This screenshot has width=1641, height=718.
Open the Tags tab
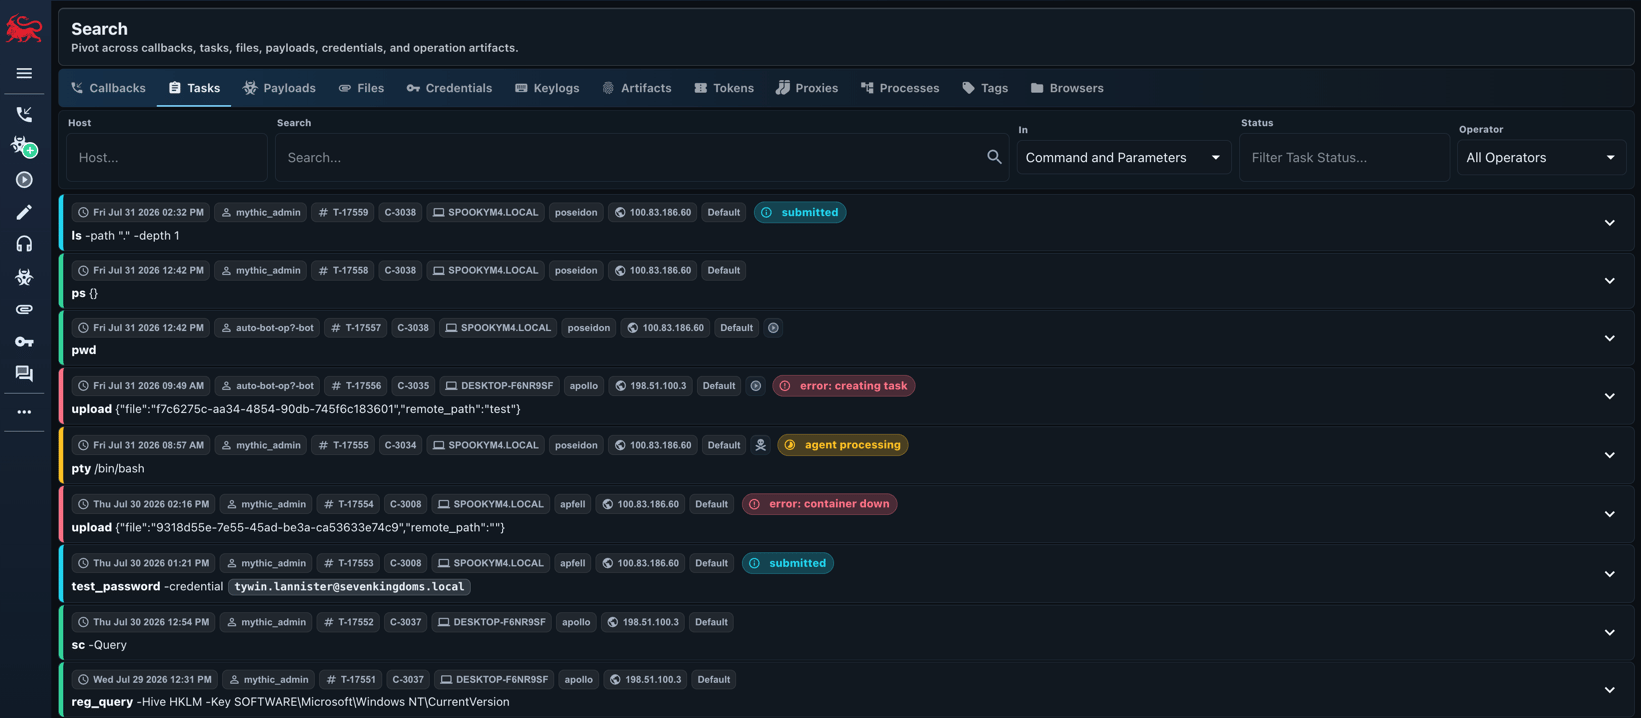click(985, 88)
